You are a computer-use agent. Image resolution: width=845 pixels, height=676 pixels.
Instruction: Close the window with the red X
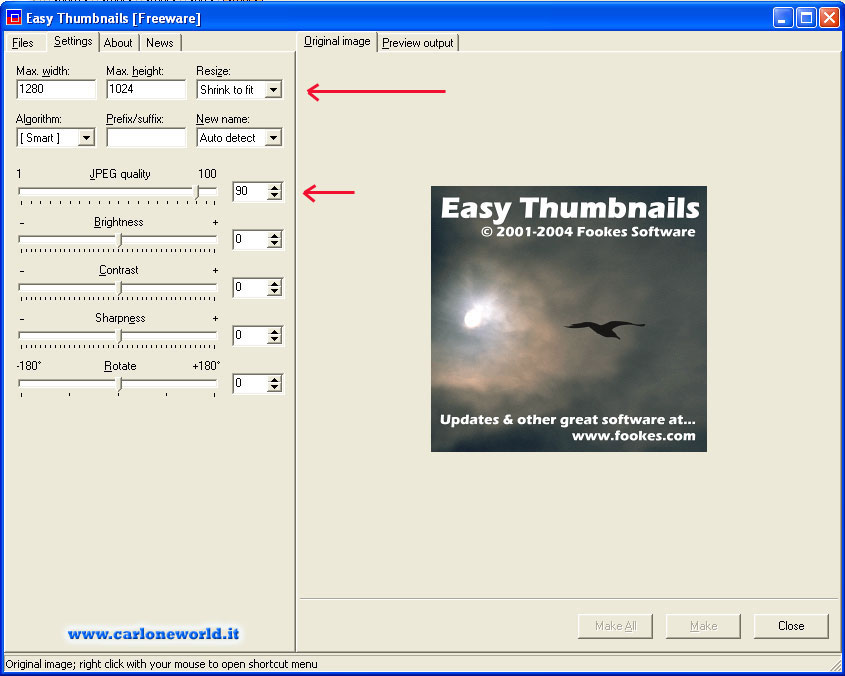coord(829,18)
